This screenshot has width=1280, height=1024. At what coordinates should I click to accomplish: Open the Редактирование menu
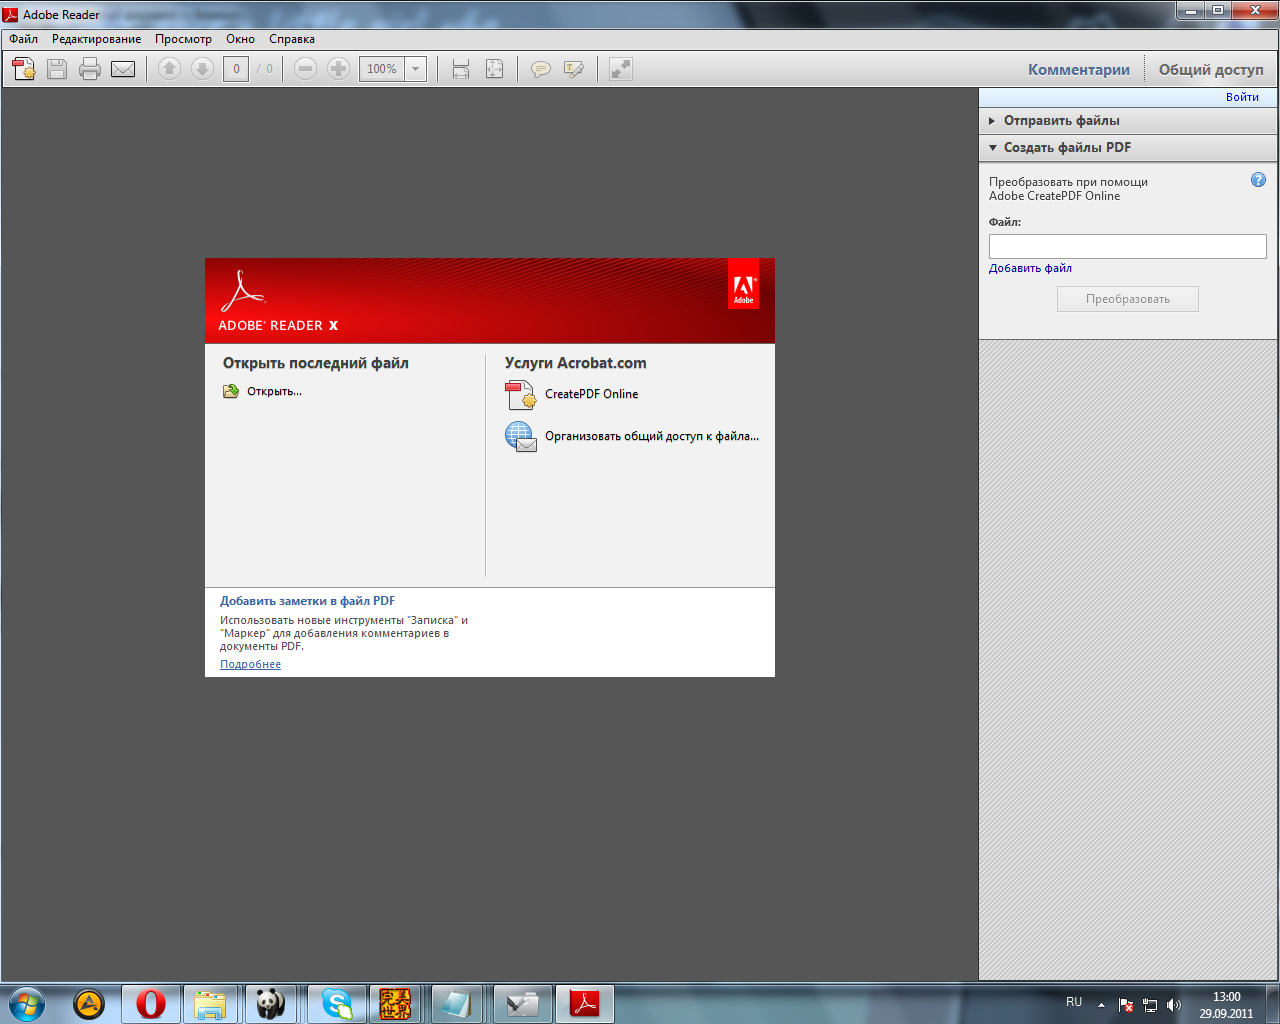coord(97,39)
